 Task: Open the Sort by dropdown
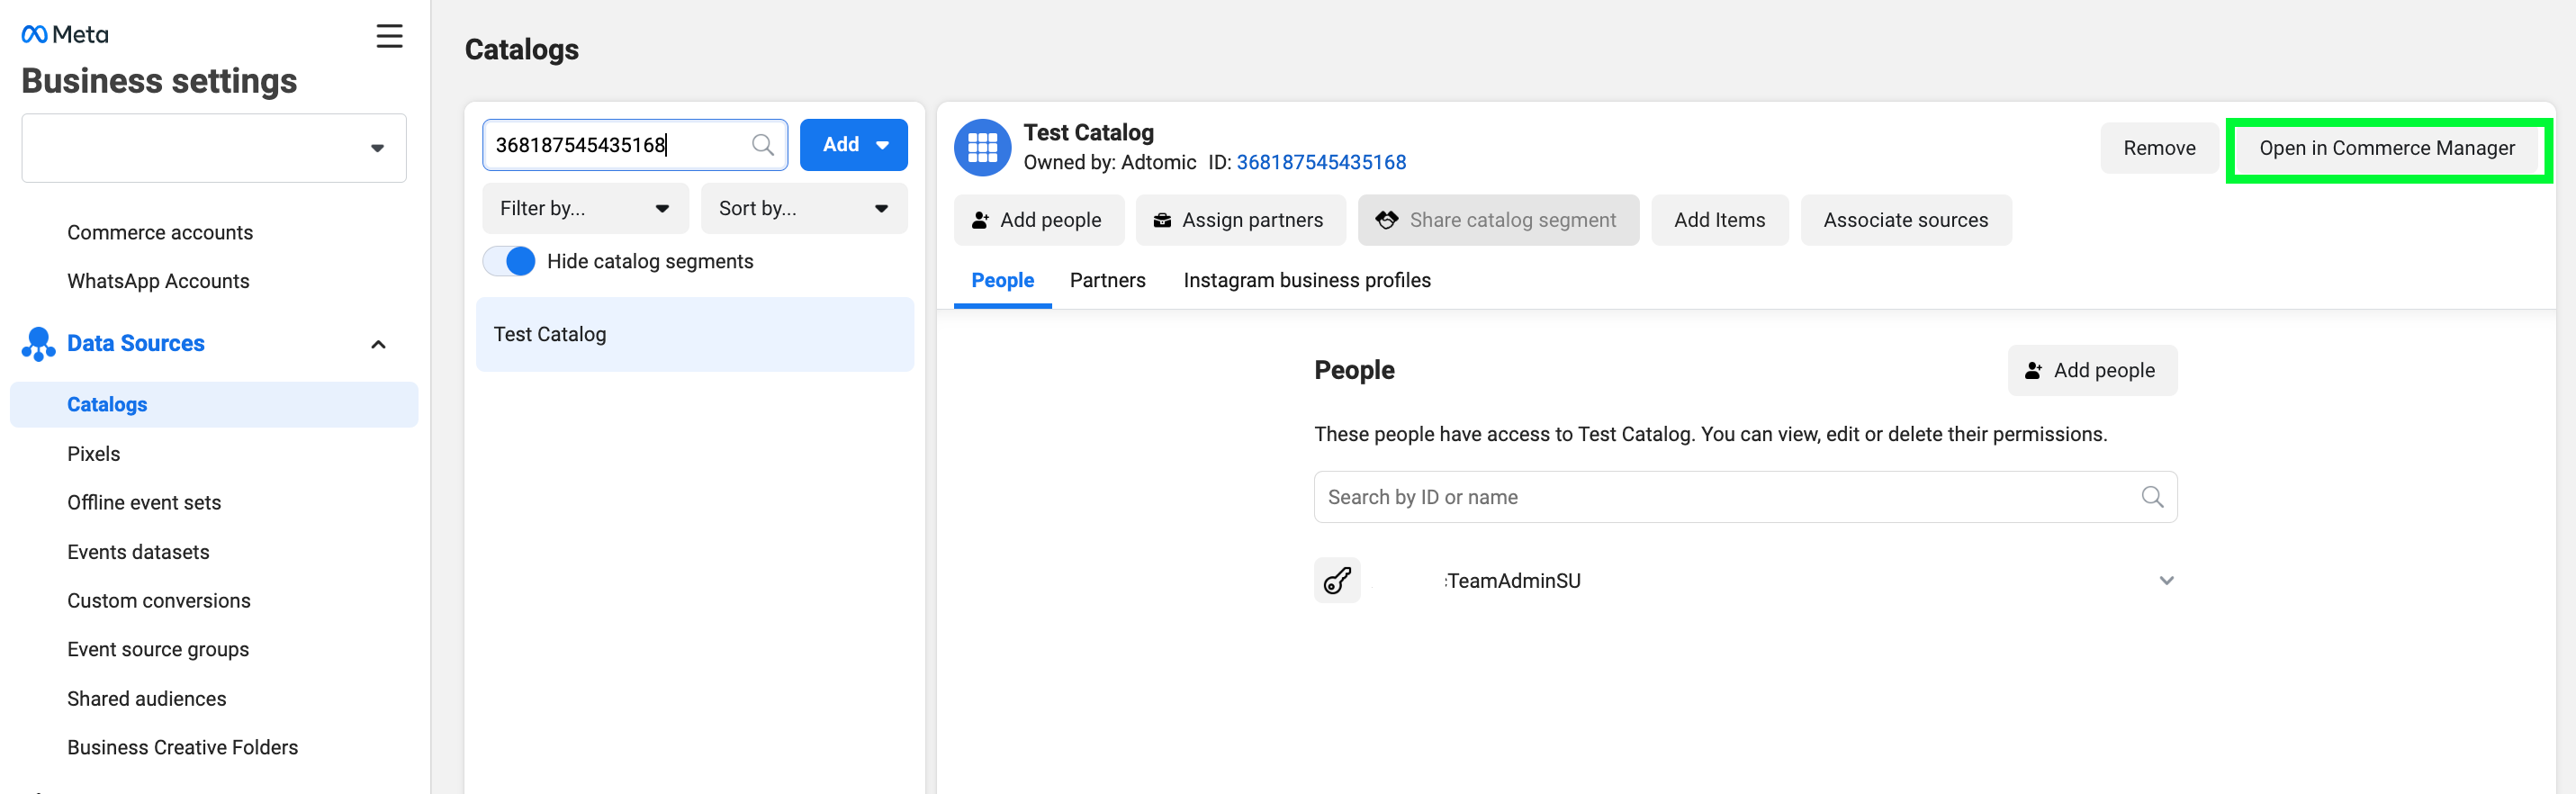[804, 208]
